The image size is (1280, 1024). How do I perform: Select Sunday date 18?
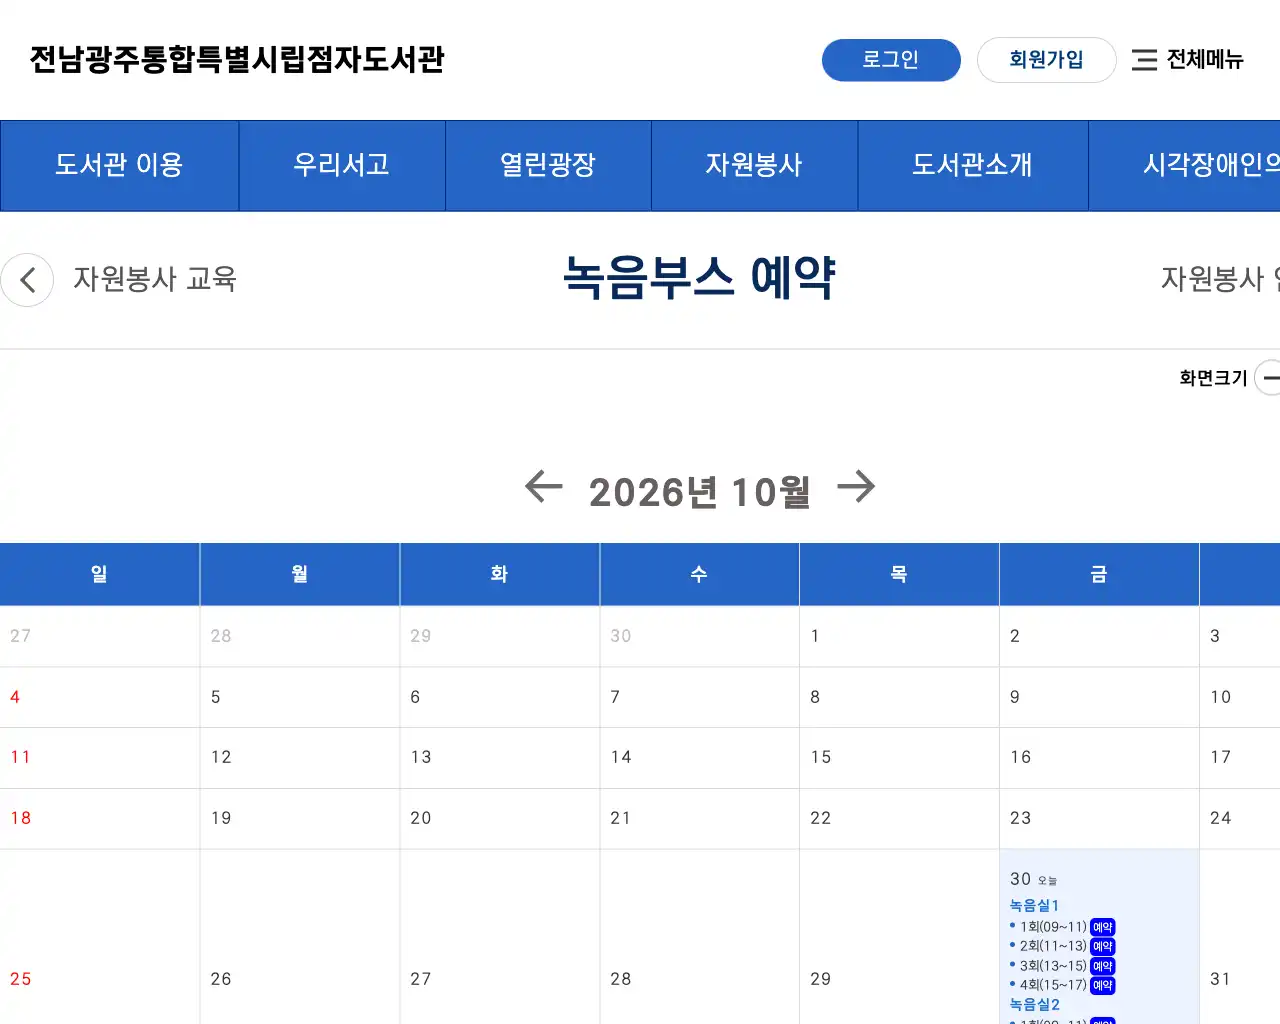tap(21, 818)
